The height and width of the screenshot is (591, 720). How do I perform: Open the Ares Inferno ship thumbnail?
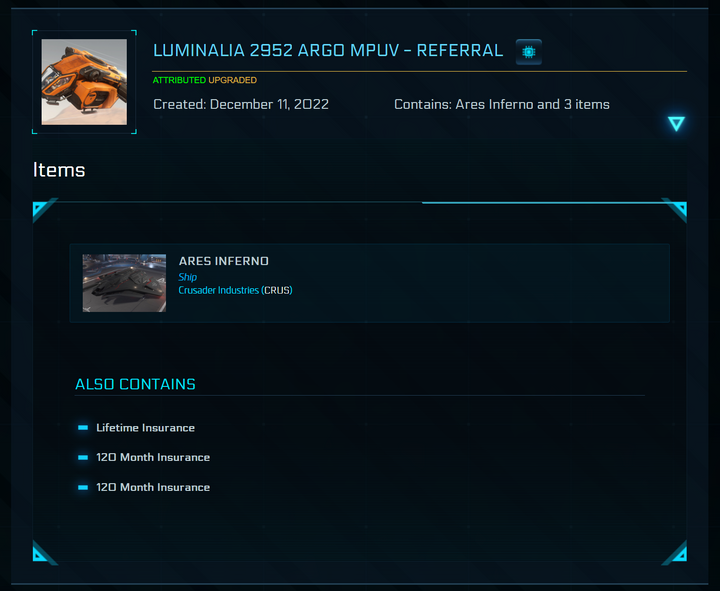coord(124,283)
